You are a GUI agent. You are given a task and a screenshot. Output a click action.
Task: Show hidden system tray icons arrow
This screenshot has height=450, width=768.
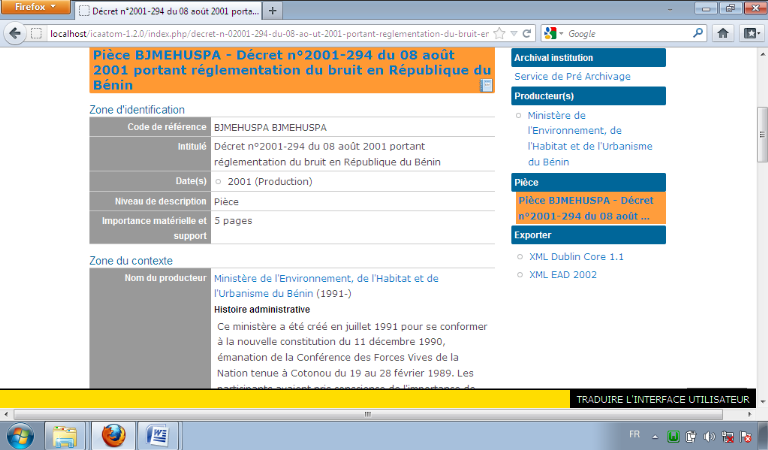[x=655, y=436]
